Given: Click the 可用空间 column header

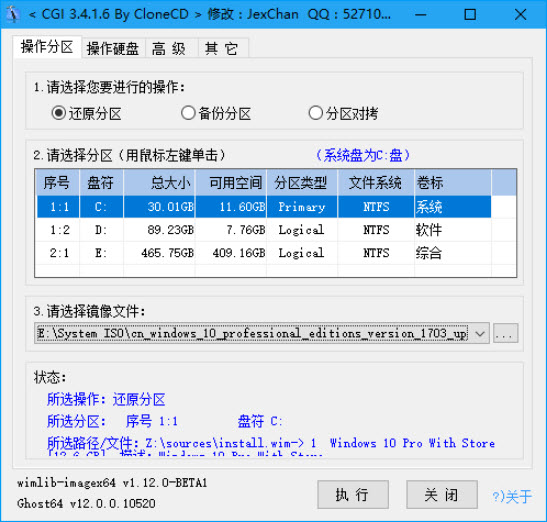Looking at the screenshot, I should click(231, 183).
